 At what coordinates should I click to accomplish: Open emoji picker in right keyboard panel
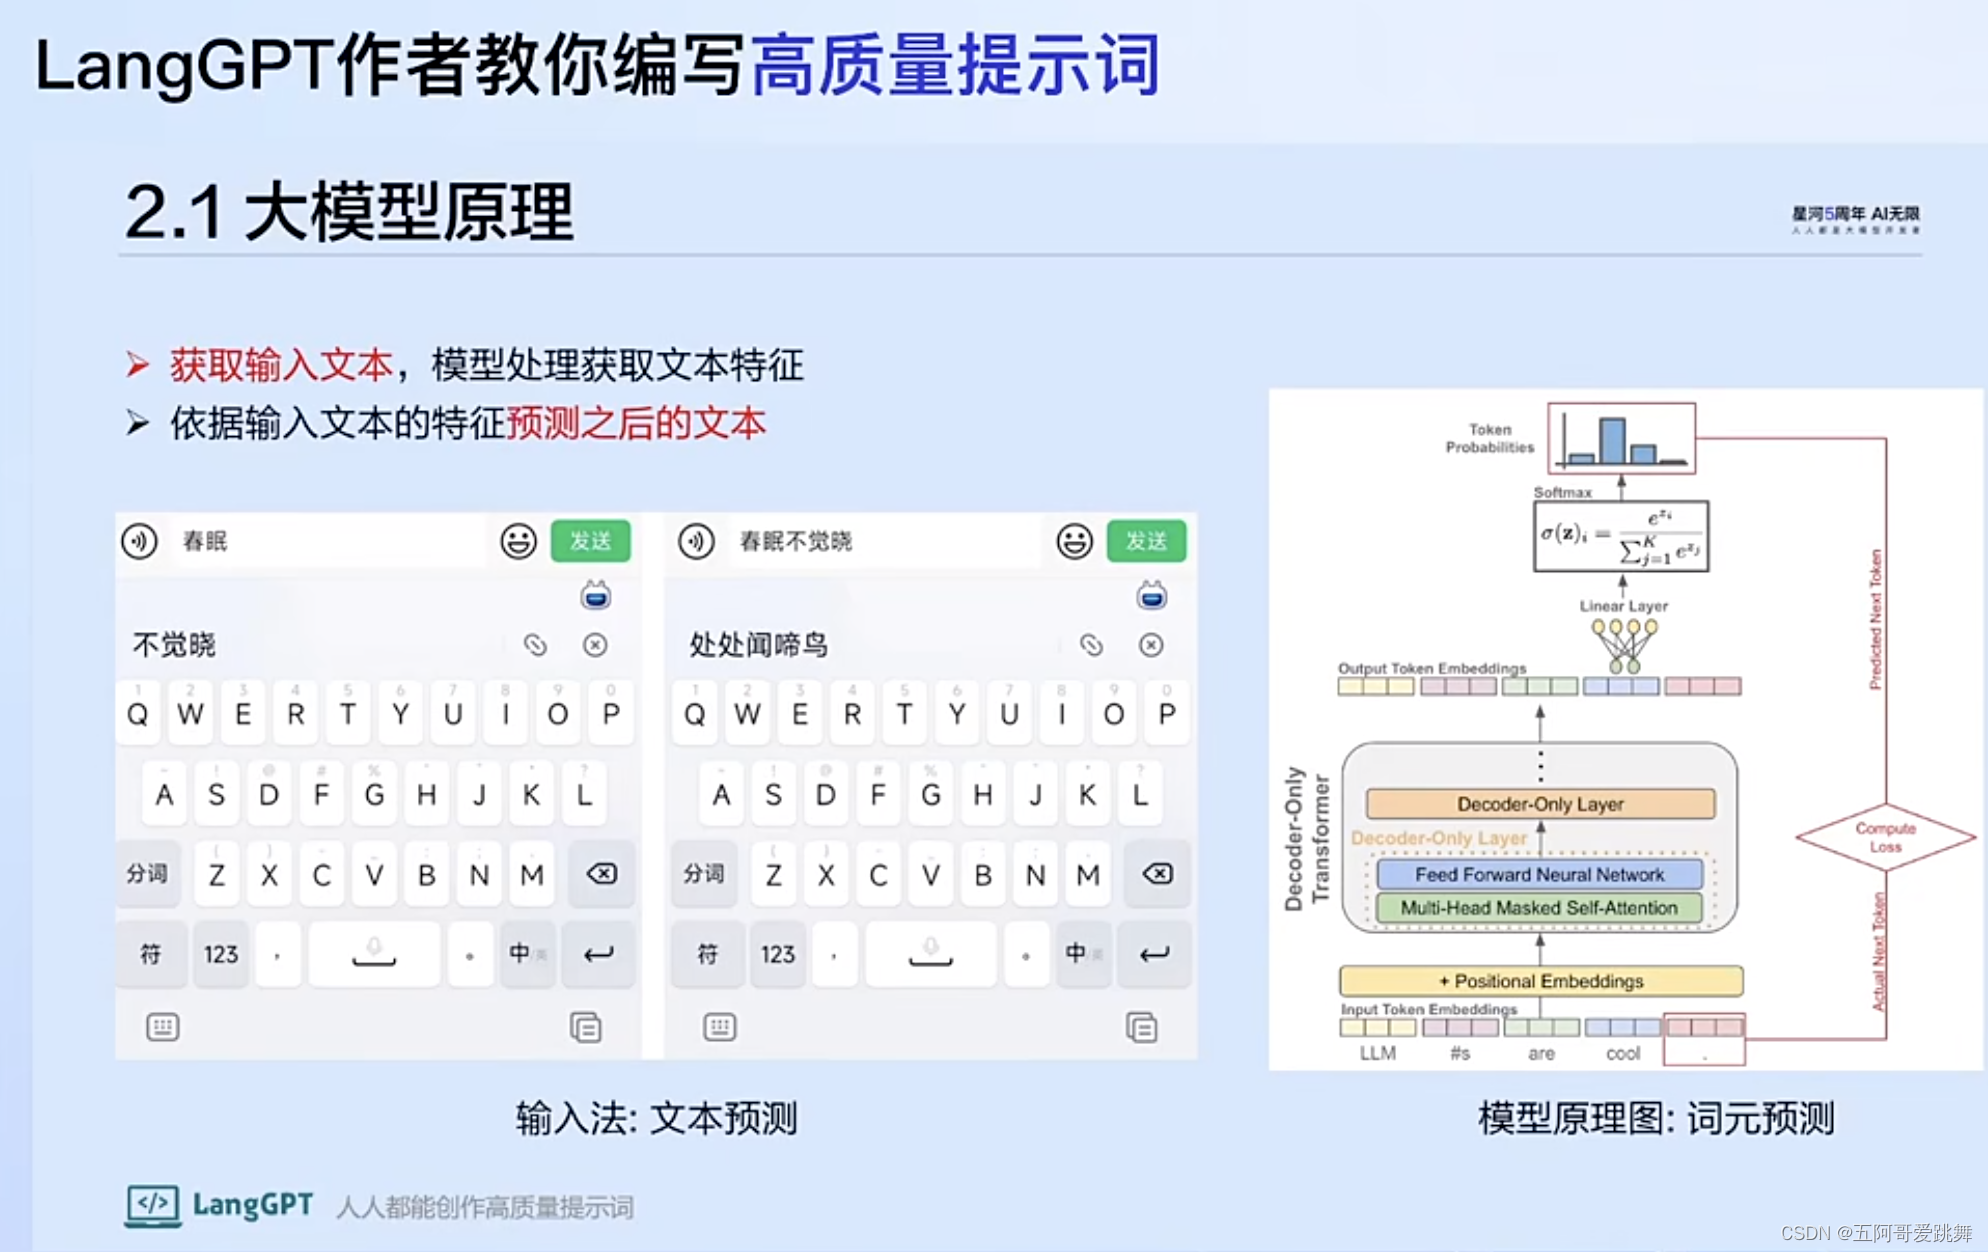[x=1074, y=541]
